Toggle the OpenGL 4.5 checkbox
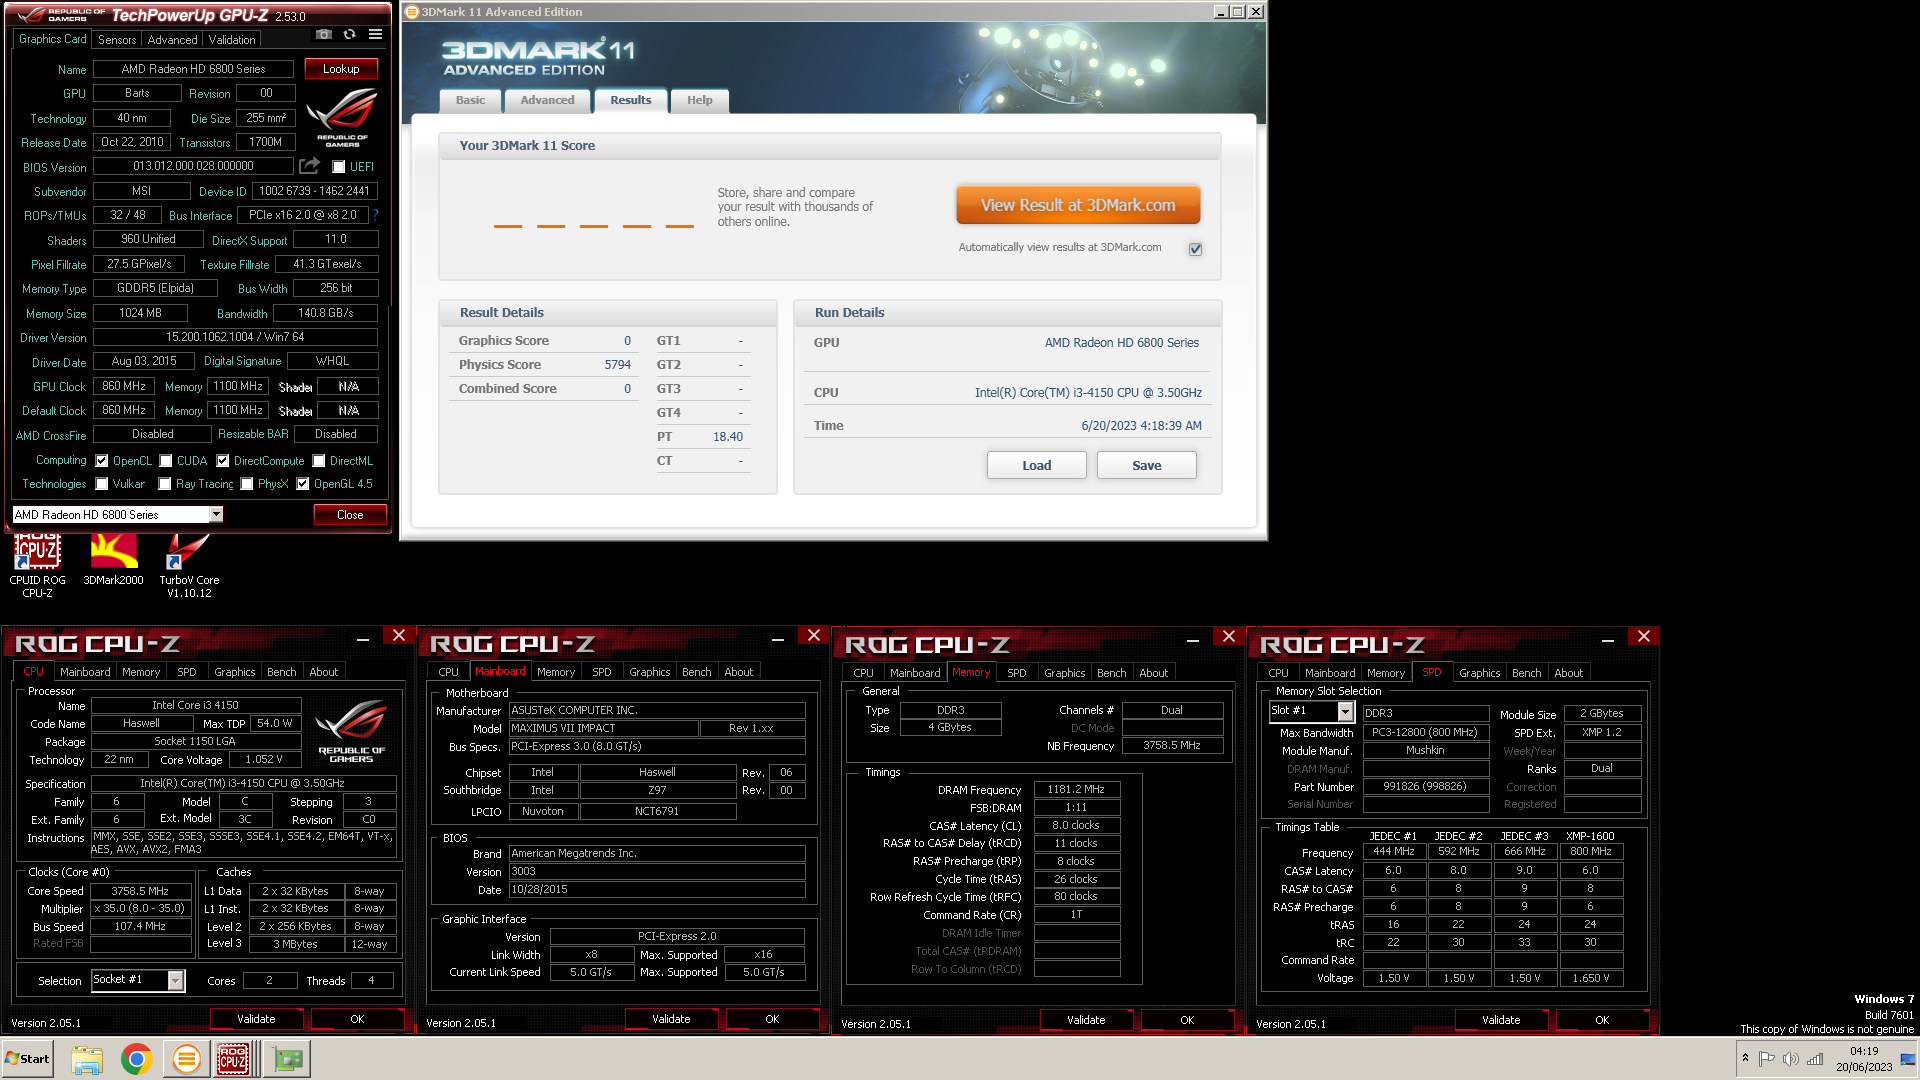Viewport: 1920px width, 1080px height. [x=303, y=484]
